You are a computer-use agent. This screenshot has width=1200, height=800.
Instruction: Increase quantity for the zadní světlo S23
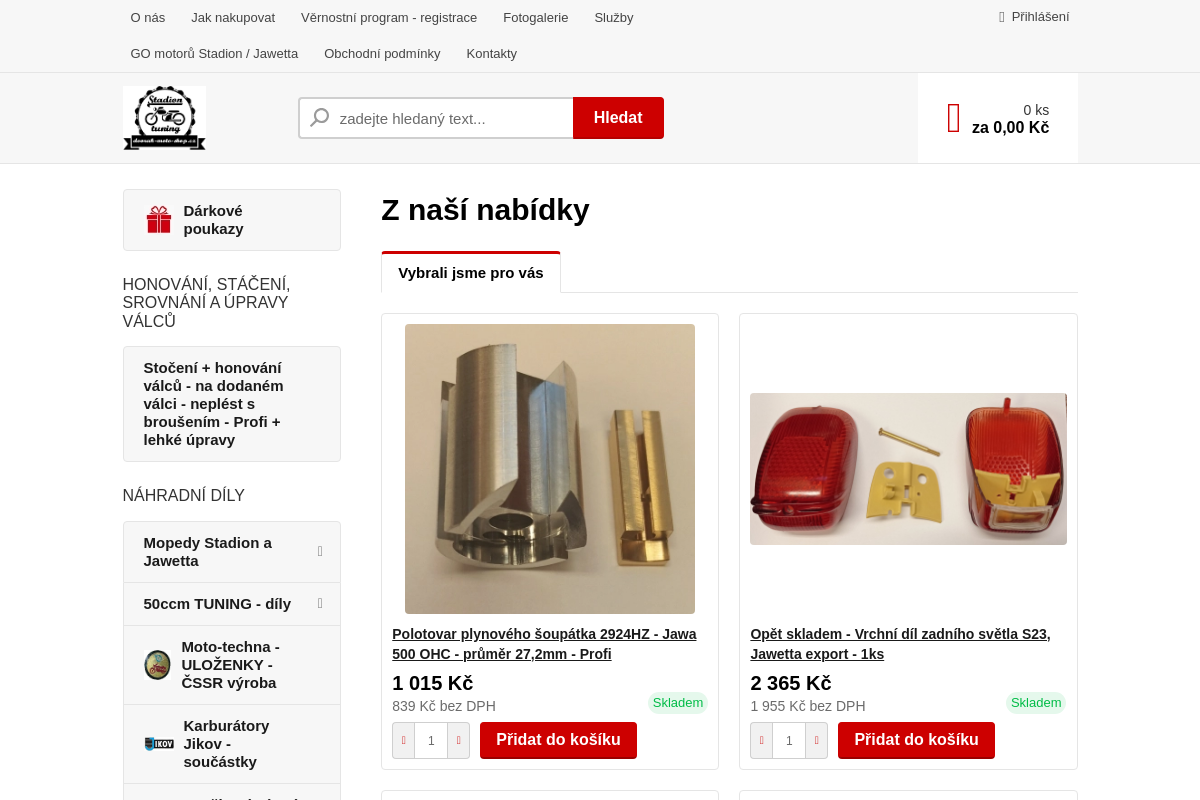click(816, 741)
